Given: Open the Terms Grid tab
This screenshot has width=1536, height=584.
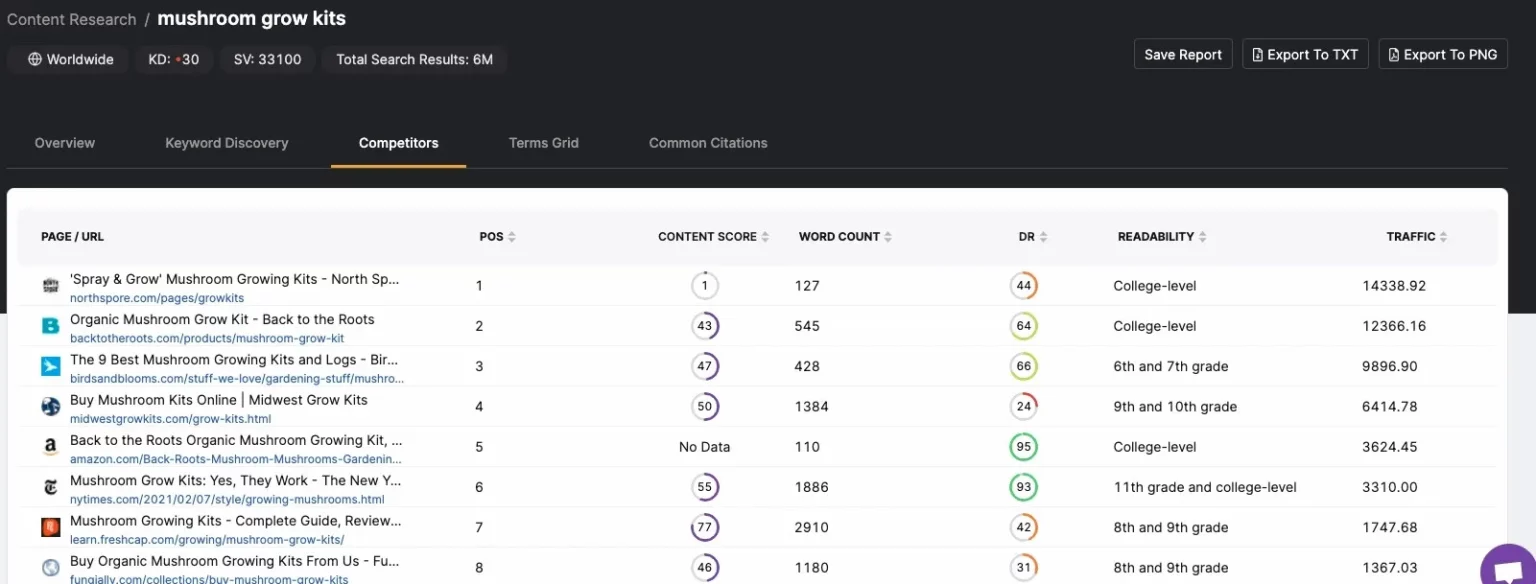Looking at the screenshot, I should [543, 143].
